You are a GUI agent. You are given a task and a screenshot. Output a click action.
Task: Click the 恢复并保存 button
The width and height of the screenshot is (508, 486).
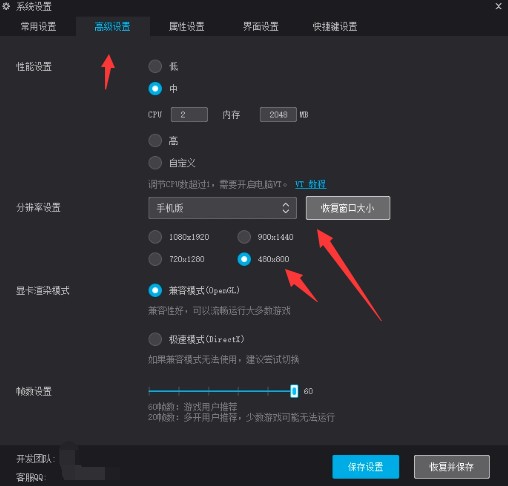tap(452, 467)
